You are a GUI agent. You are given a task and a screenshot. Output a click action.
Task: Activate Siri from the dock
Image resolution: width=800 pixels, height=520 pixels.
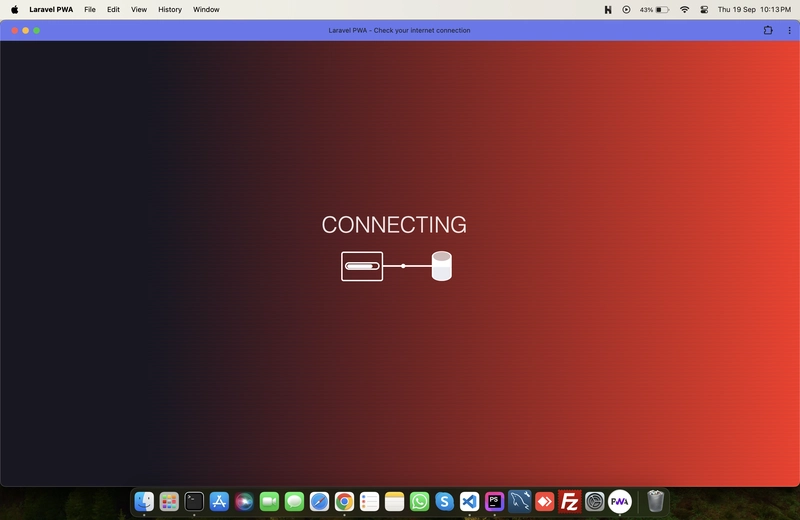(244, 501)
